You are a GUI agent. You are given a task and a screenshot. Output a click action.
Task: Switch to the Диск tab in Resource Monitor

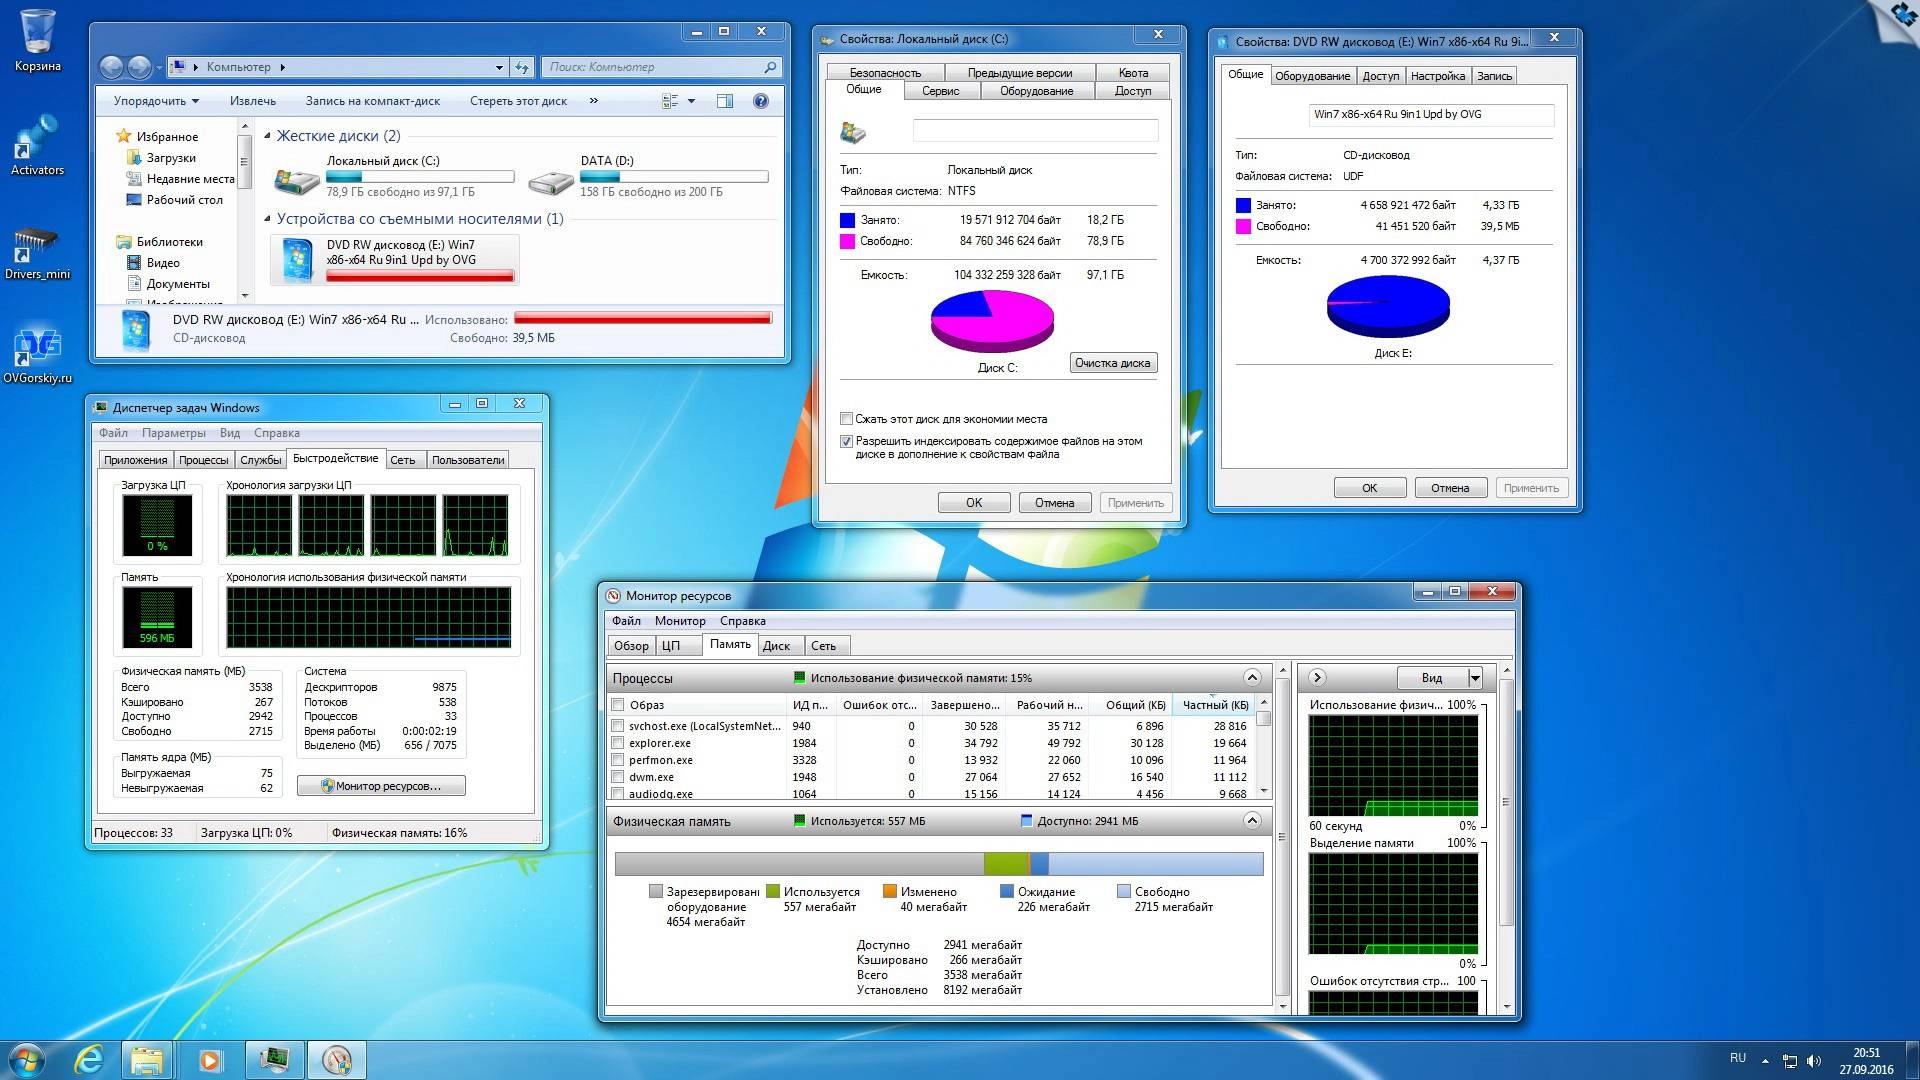778,645
